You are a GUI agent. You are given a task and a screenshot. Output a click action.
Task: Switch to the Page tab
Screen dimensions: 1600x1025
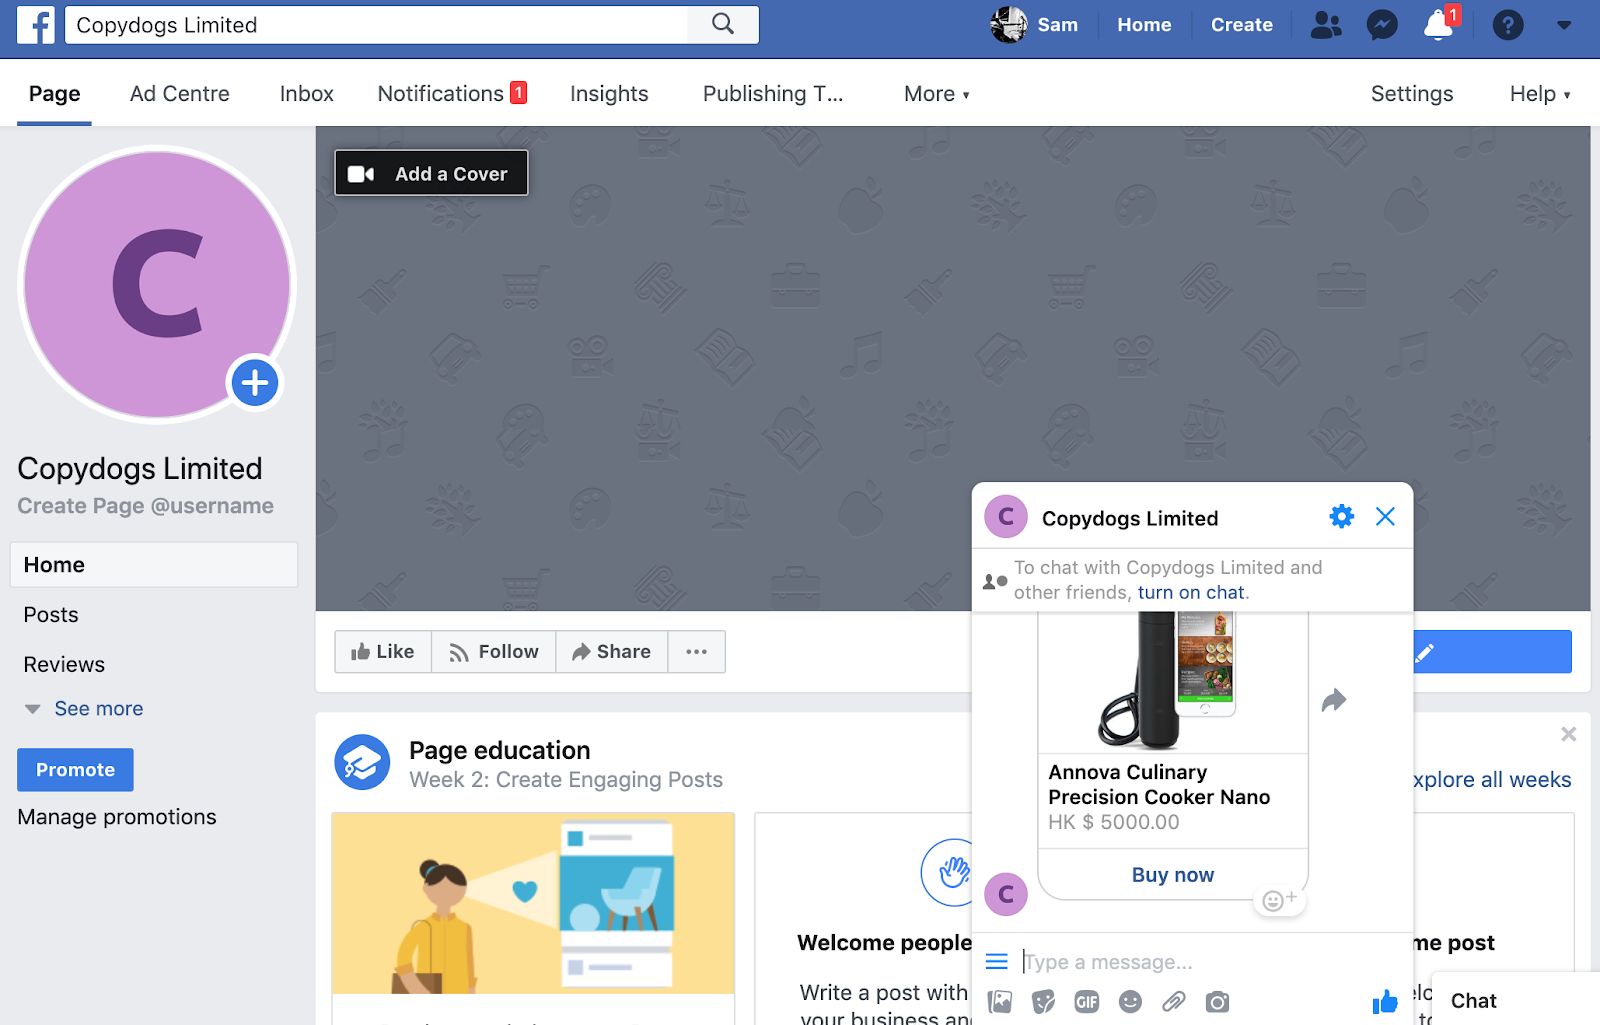(55, 94)
